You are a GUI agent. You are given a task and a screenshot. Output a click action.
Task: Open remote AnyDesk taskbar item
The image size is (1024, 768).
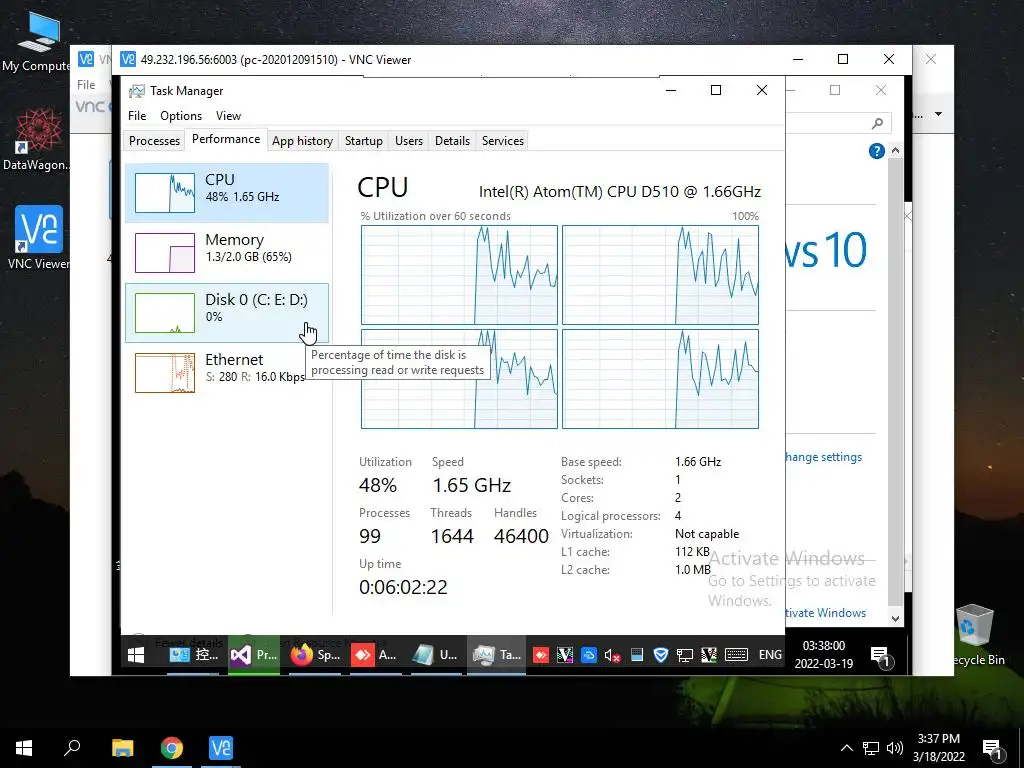pos(375,654)
